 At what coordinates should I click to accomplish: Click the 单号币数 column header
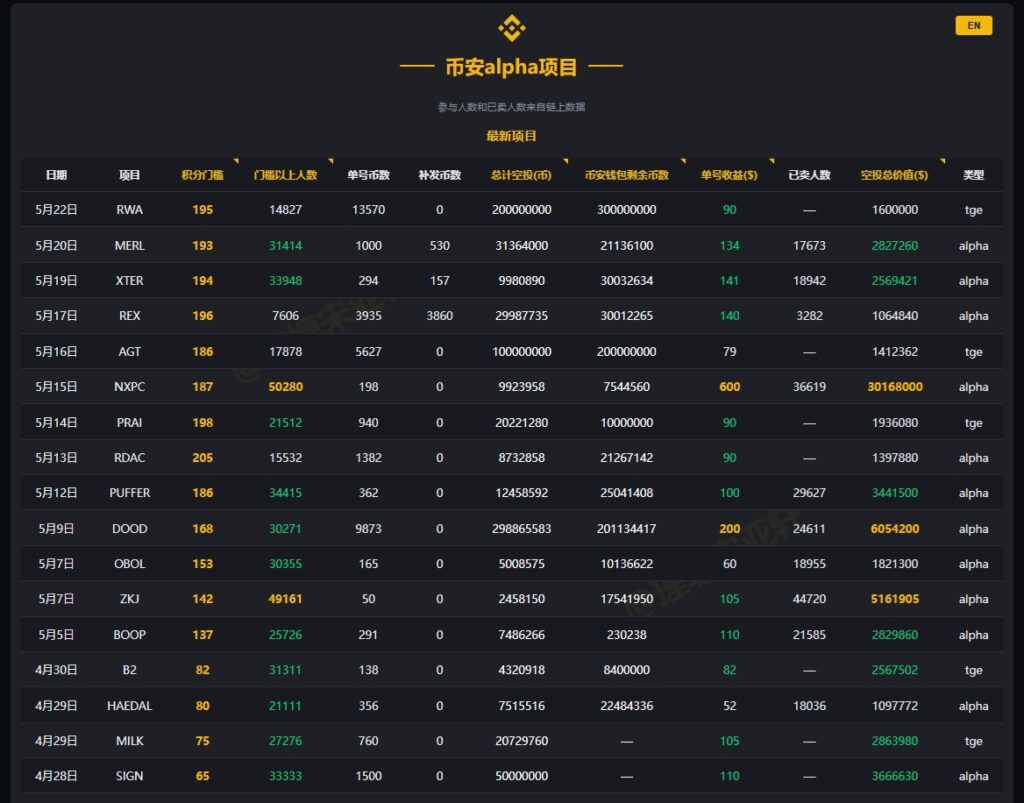(x=368, y=175)
